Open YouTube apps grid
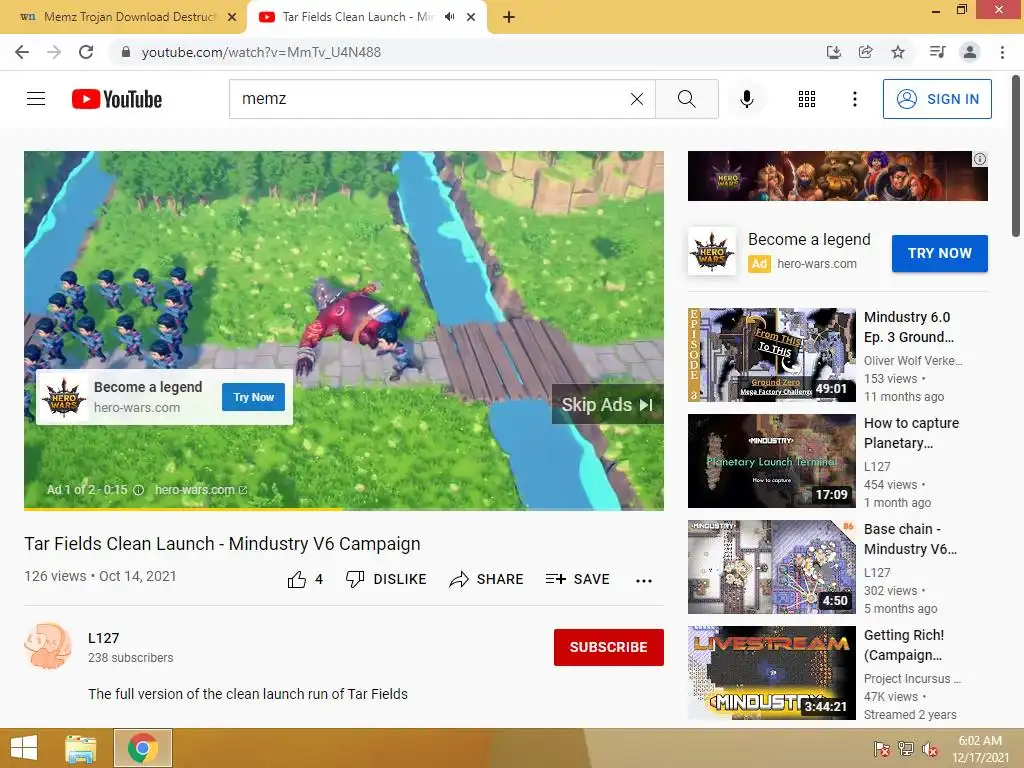The height and width of the screenshot is (768, 1024). click(807, 99)
